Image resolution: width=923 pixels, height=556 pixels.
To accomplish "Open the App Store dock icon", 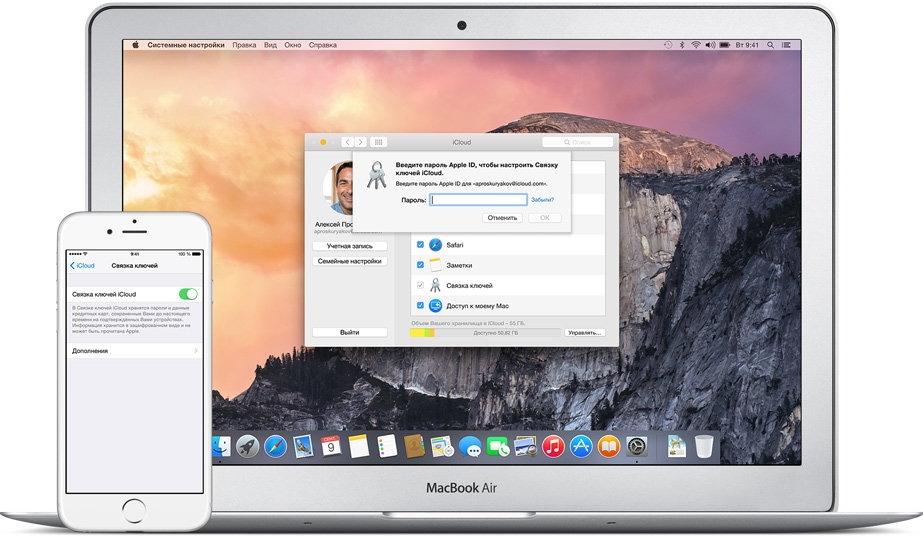I will [581, 446].
